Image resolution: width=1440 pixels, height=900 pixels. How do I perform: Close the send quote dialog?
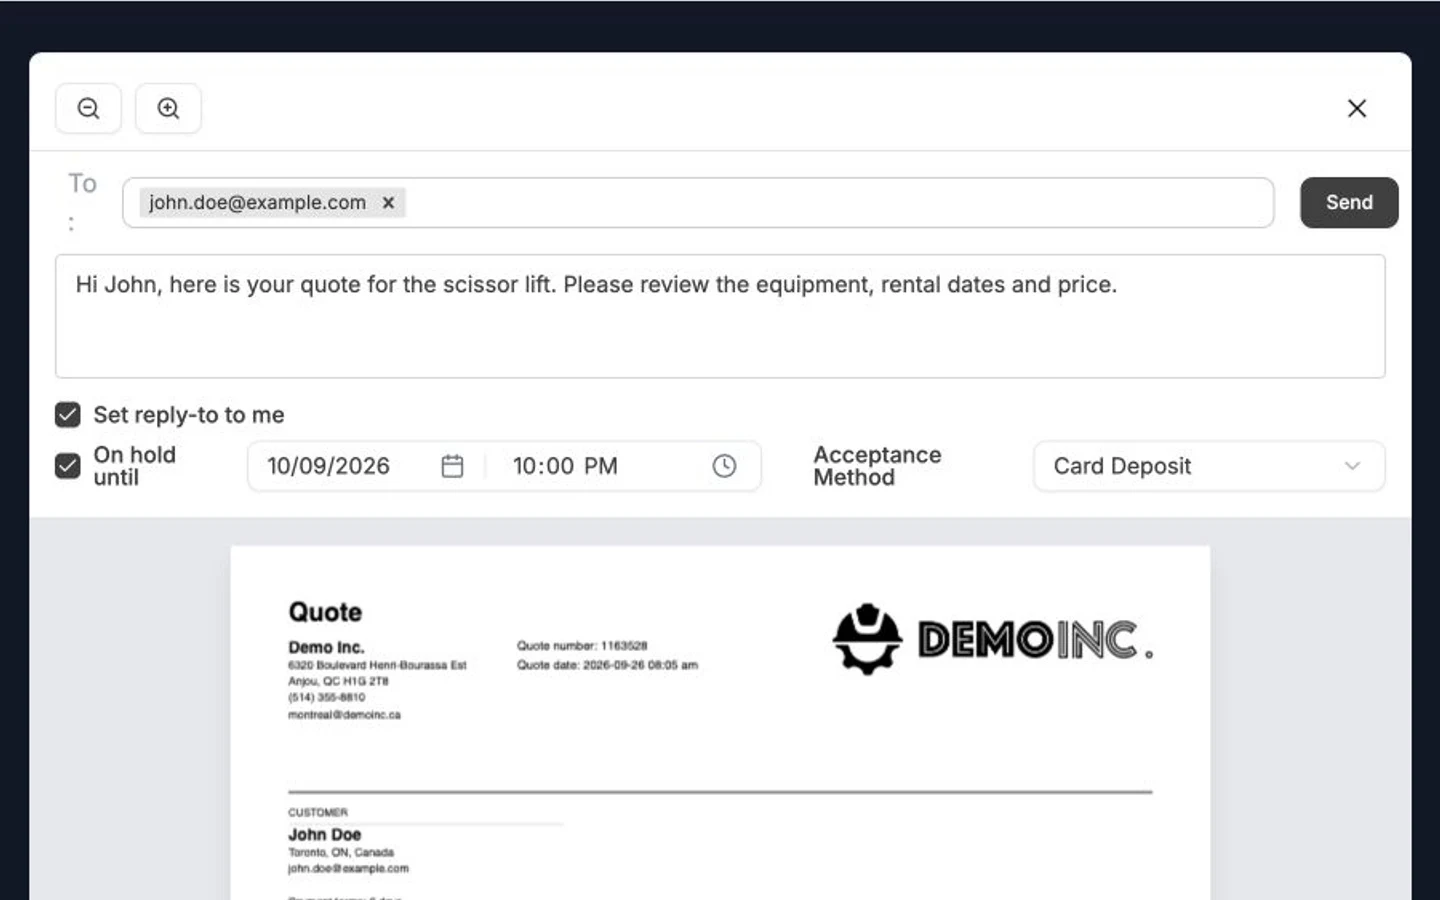click(x=1356, y=108)
